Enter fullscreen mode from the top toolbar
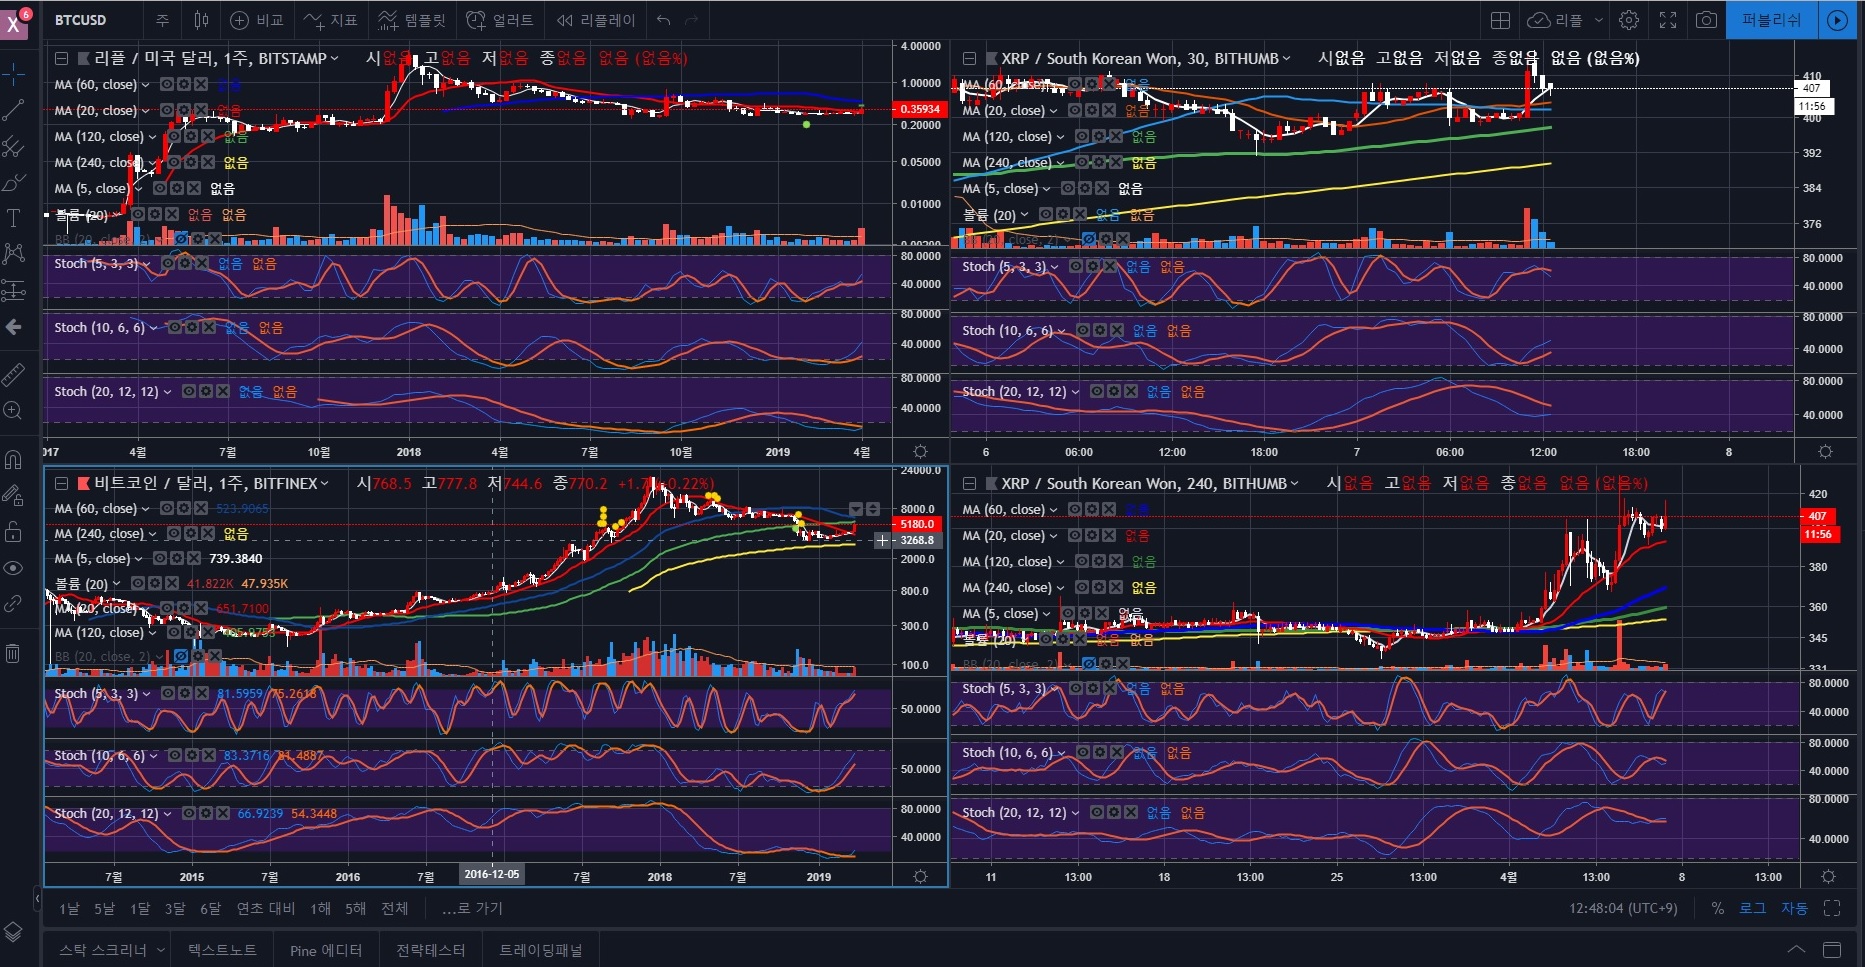This screenshot has height=967, width=1865. pyautogui.click(x=1668, y=20)
